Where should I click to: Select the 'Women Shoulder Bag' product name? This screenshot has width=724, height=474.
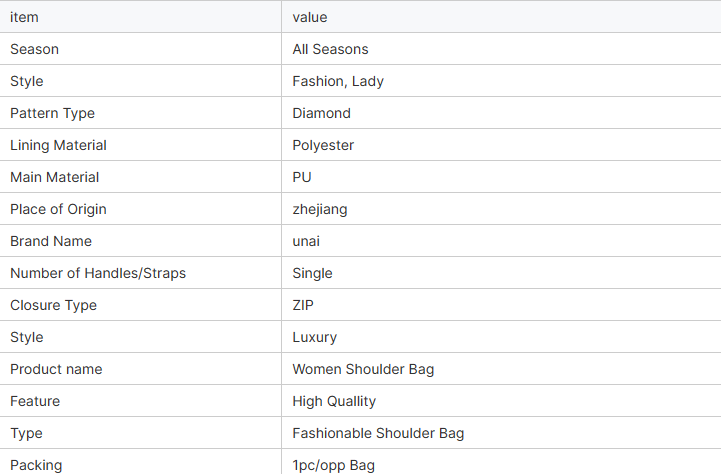click(363, 369)
